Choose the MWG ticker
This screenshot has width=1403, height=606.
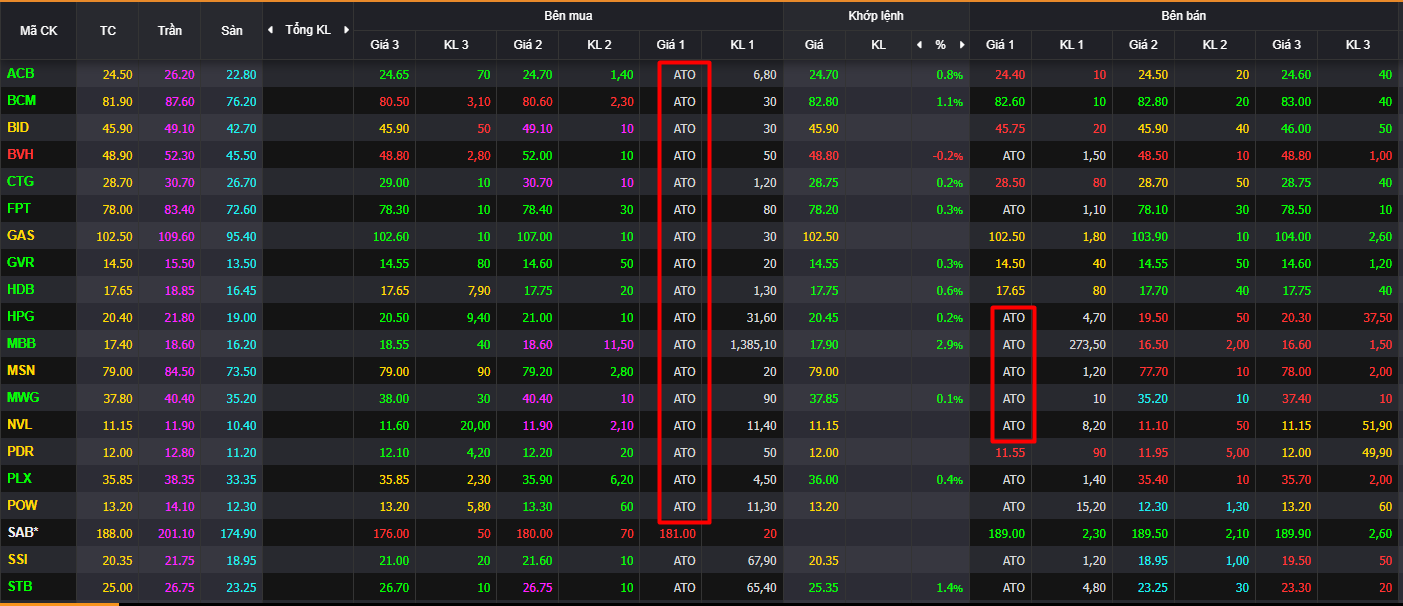(22, 397)
